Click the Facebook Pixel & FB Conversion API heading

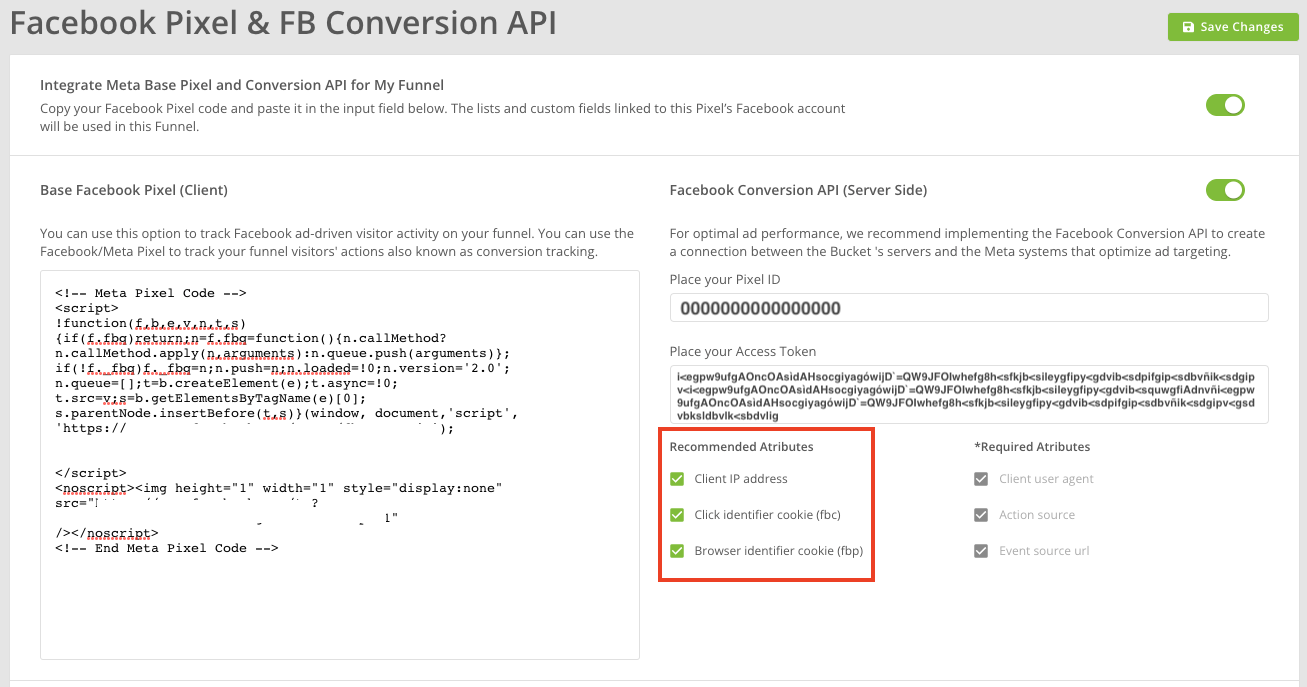tap(283, 24)
